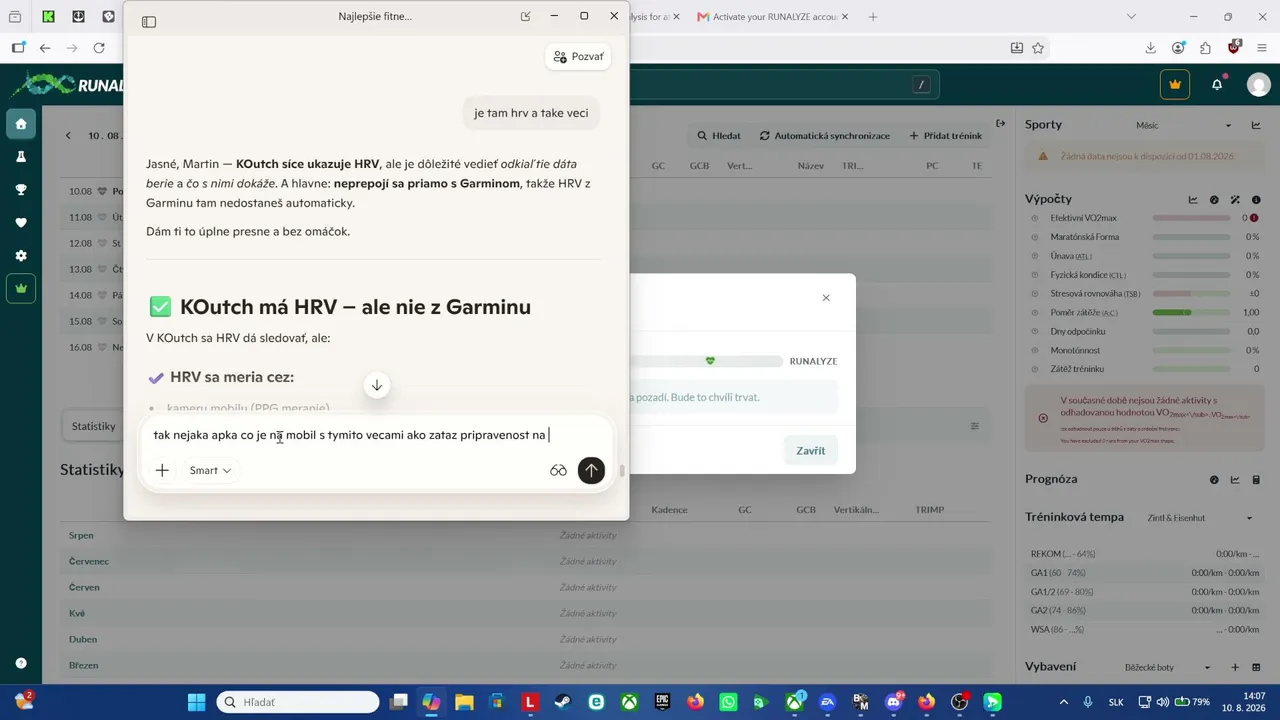Open the trophy icon in Runalyze sidebar
This screenshot has width=1280, height=720.
click(x=21, y=190)
